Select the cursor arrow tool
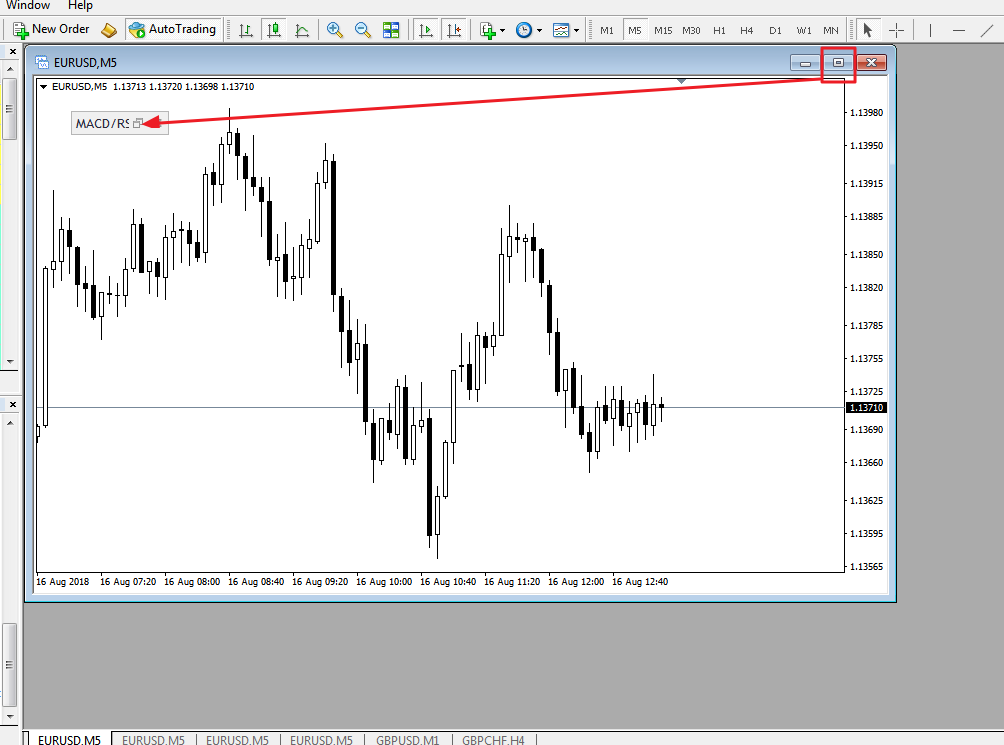 point(868,30)
